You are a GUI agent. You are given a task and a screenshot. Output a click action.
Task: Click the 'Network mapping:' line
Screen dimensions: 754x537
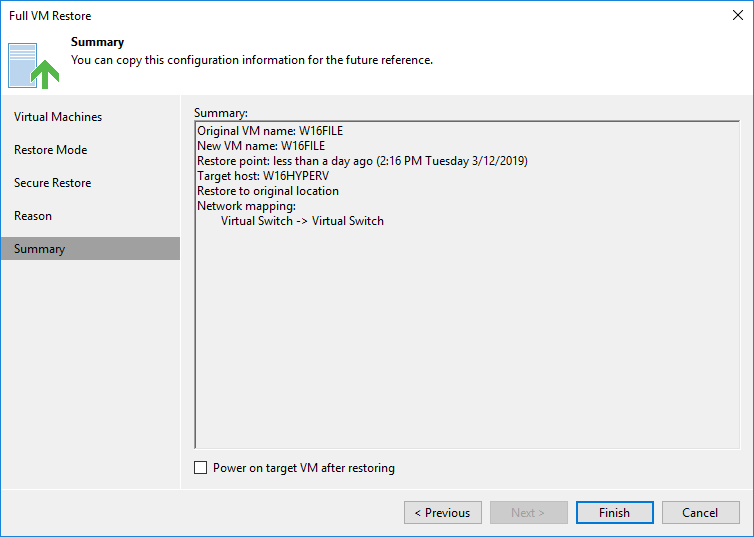coord(246,206)
